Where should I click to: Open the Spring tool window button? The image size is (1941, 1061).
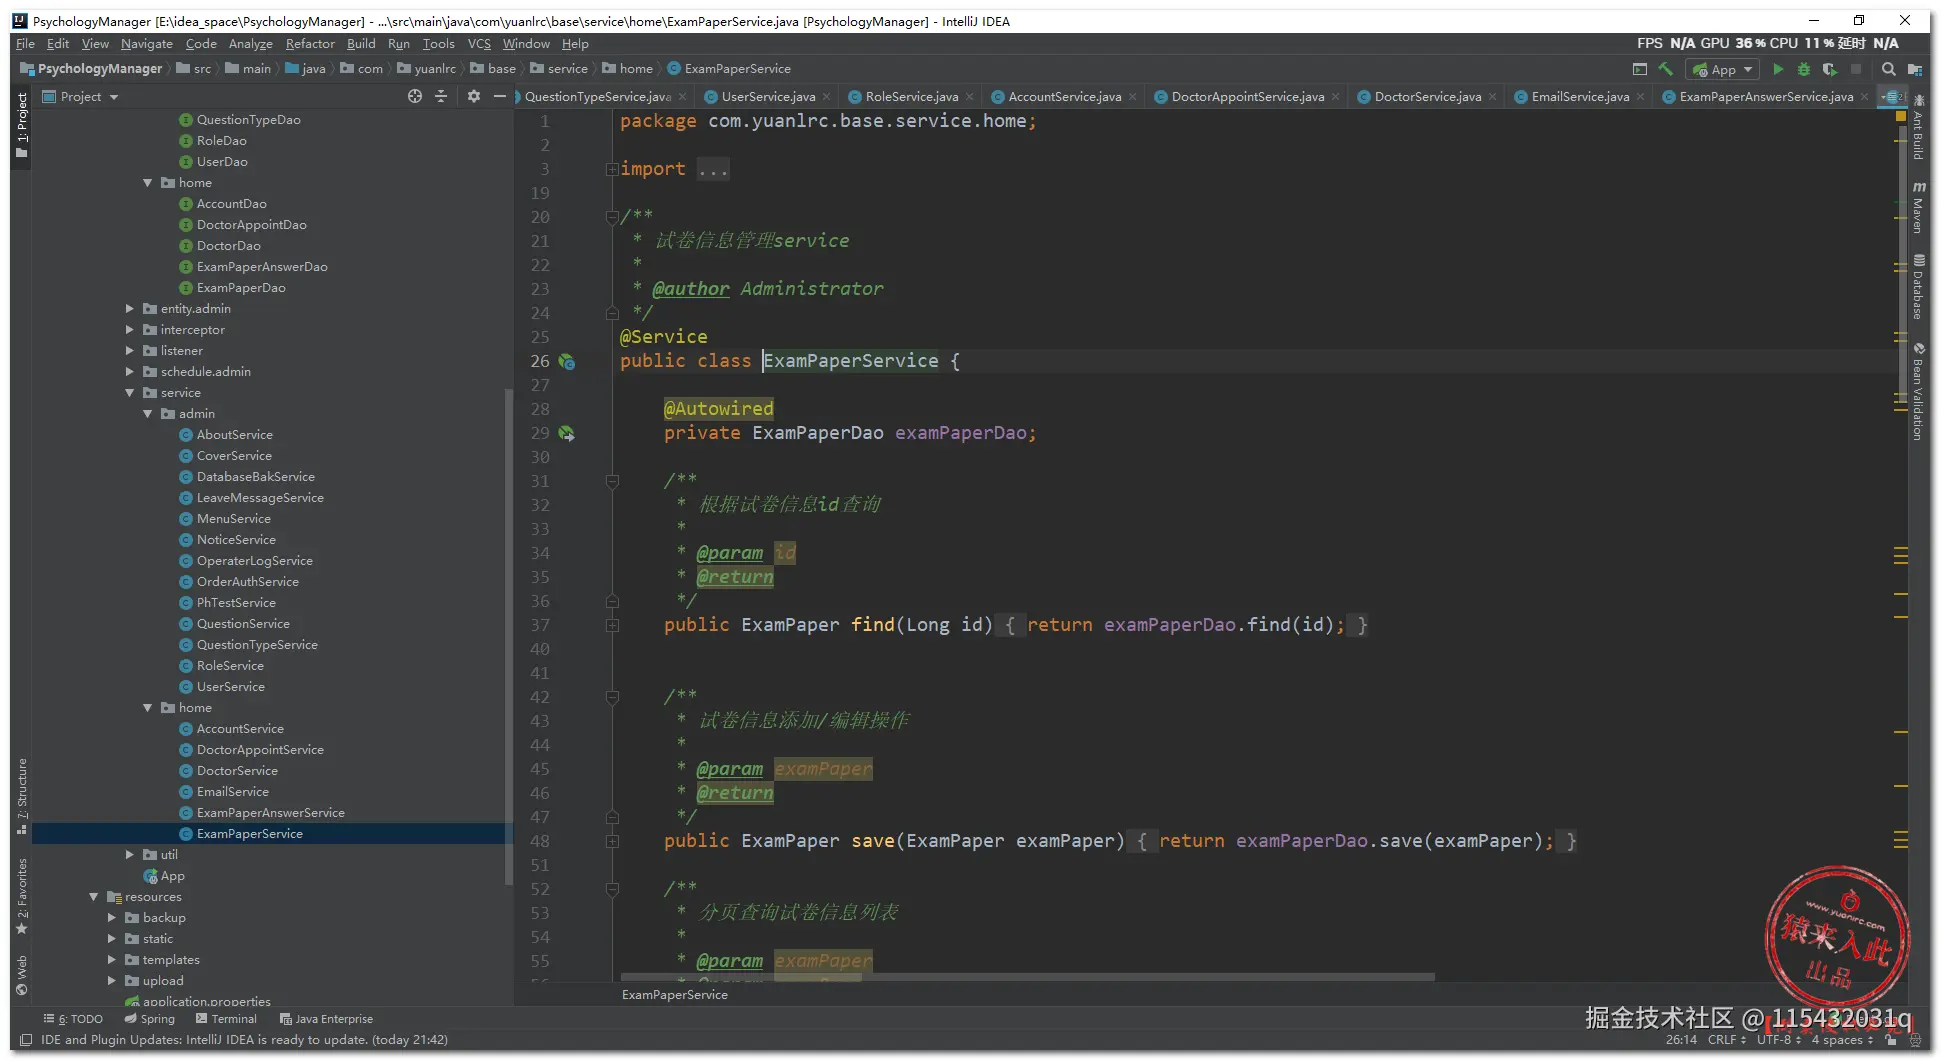tap(150, 1019)
